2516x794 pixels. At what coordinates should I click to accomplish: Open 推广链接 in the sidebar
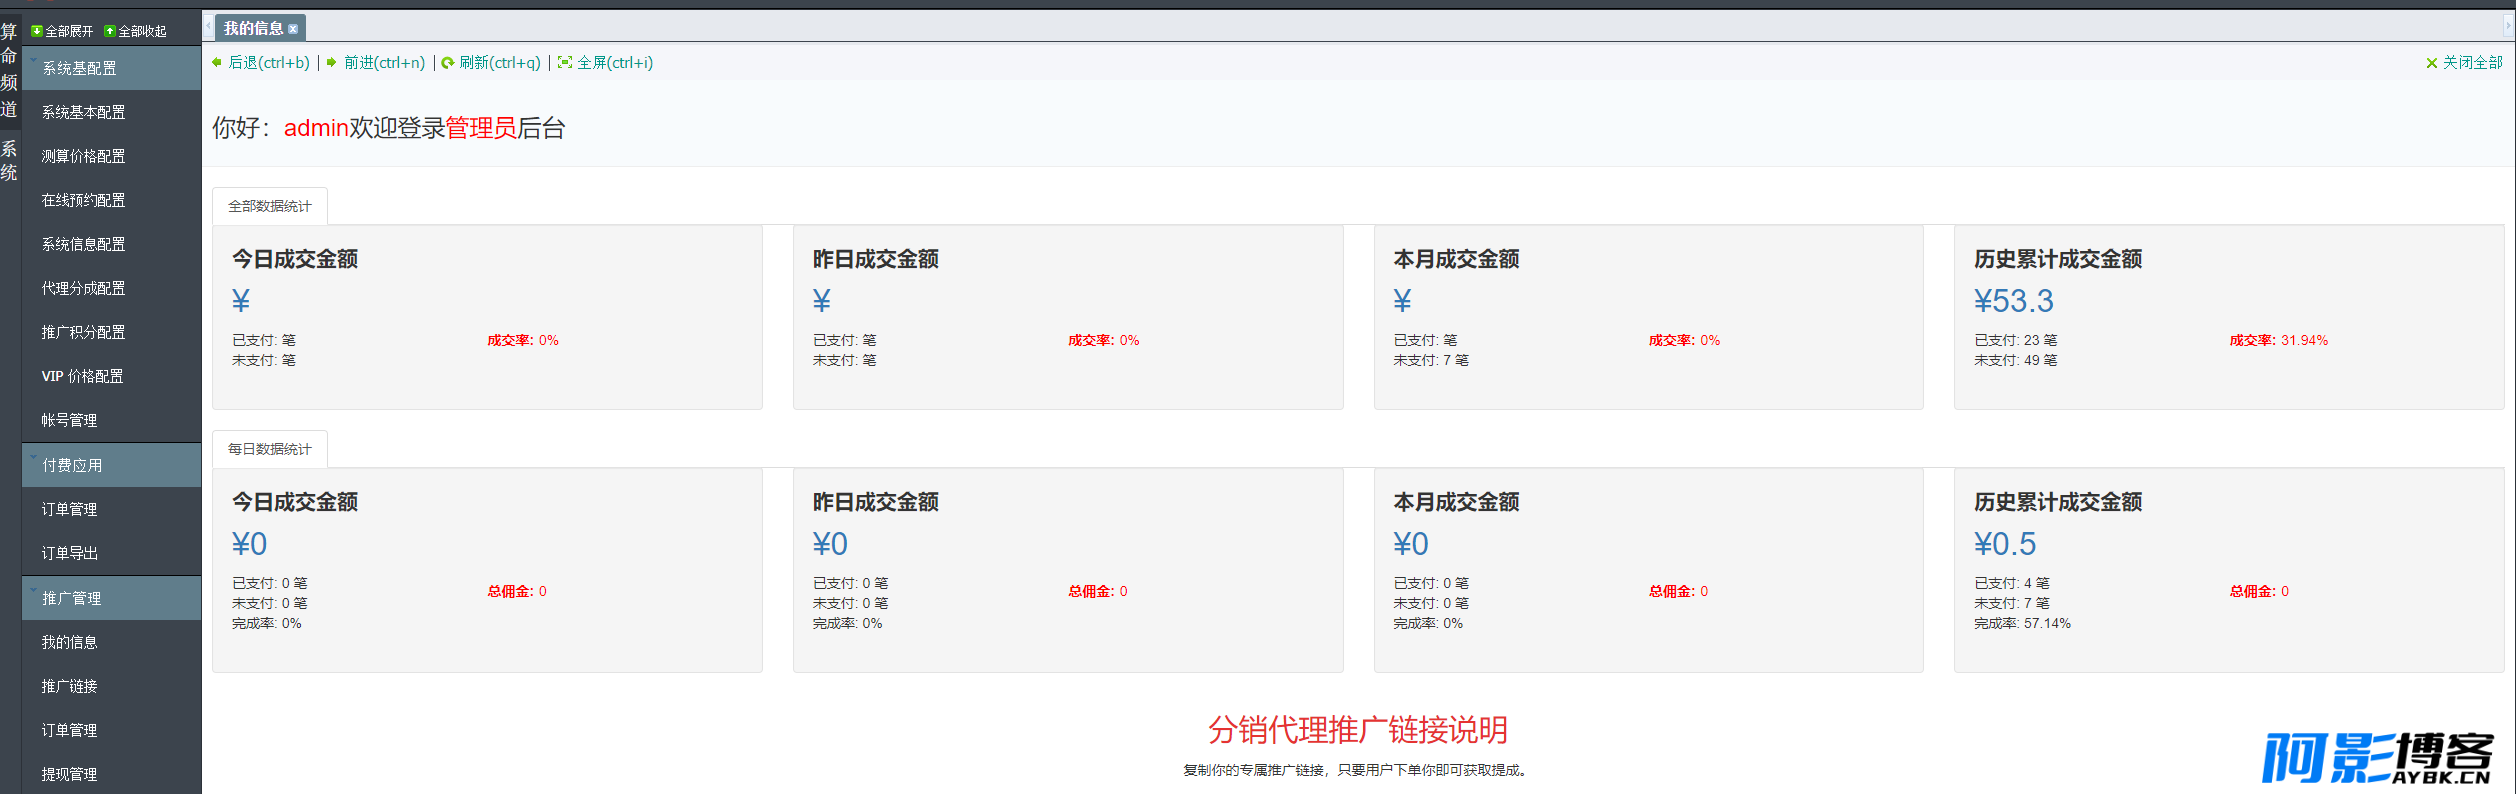(x=69, y=686)
